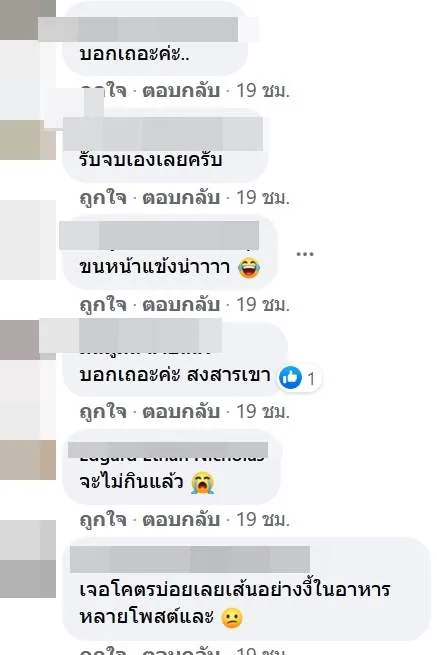Like the ขนหน้าแข้งน่าาาา comment
The width and height of the screenshot is (437, 655).
point(103,305)
